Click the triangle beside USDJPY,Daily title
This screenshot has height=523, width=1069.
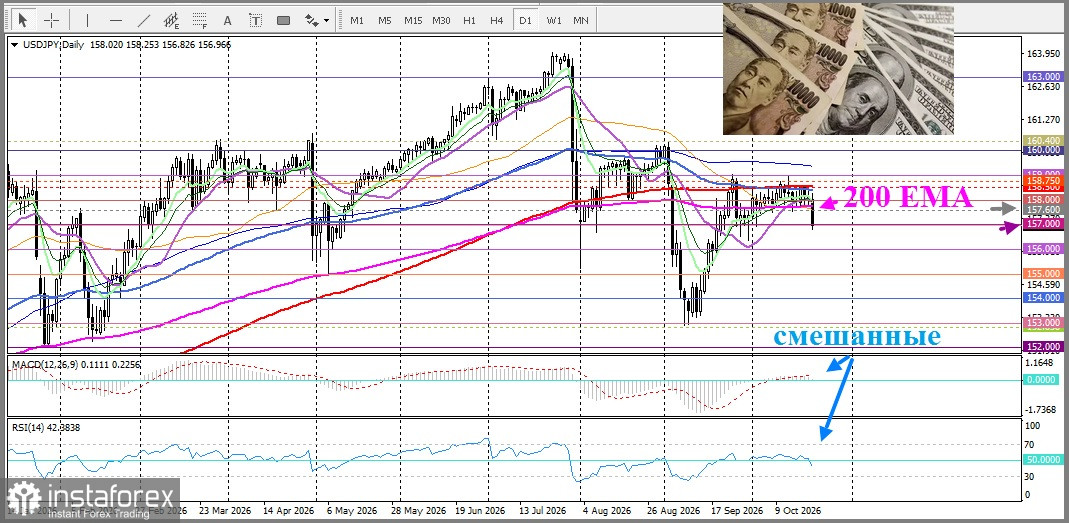pyautogui.click(x=15, y=44)
